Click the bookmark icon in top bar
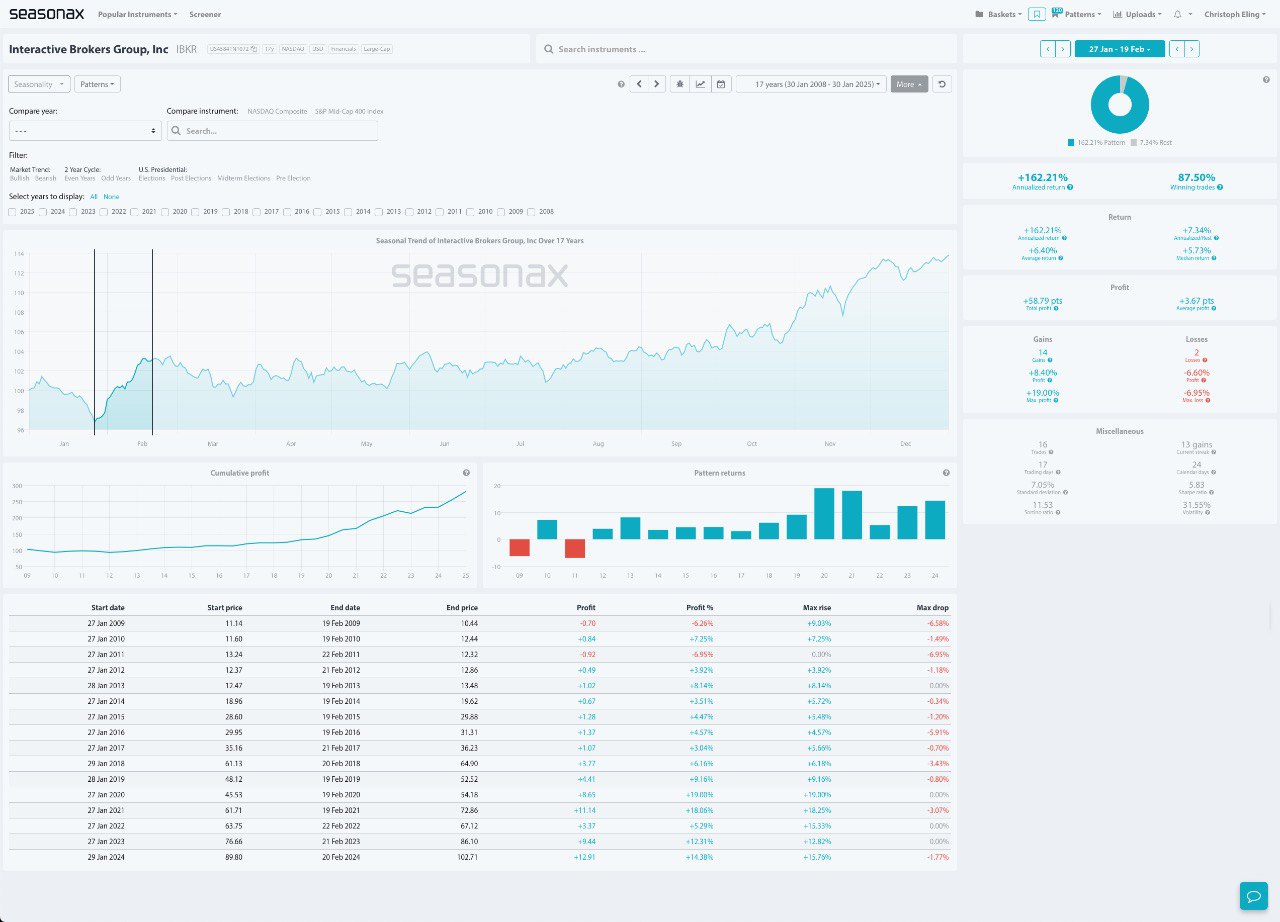 coord(1037,14)
